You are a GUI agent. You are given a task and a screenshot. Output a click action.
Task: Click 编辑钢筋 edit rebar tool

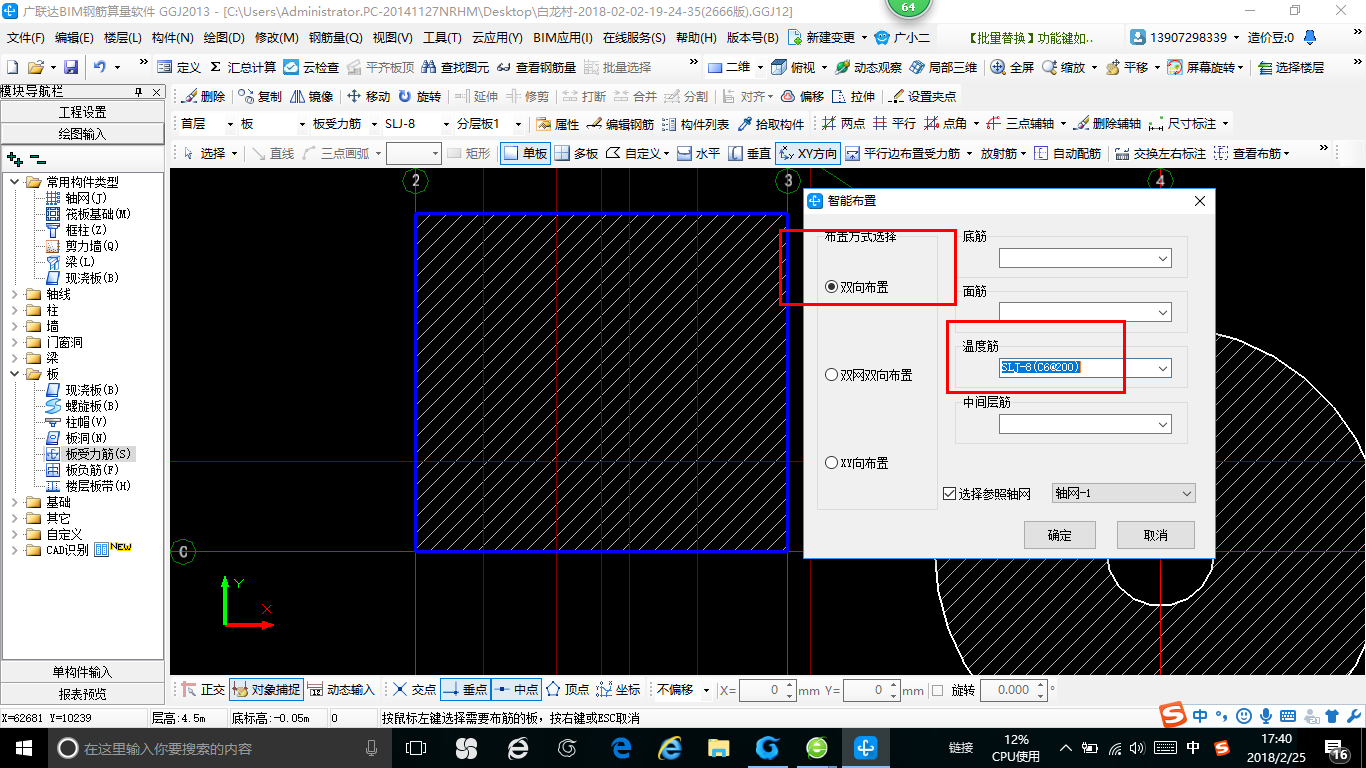[x=620, y=124]
